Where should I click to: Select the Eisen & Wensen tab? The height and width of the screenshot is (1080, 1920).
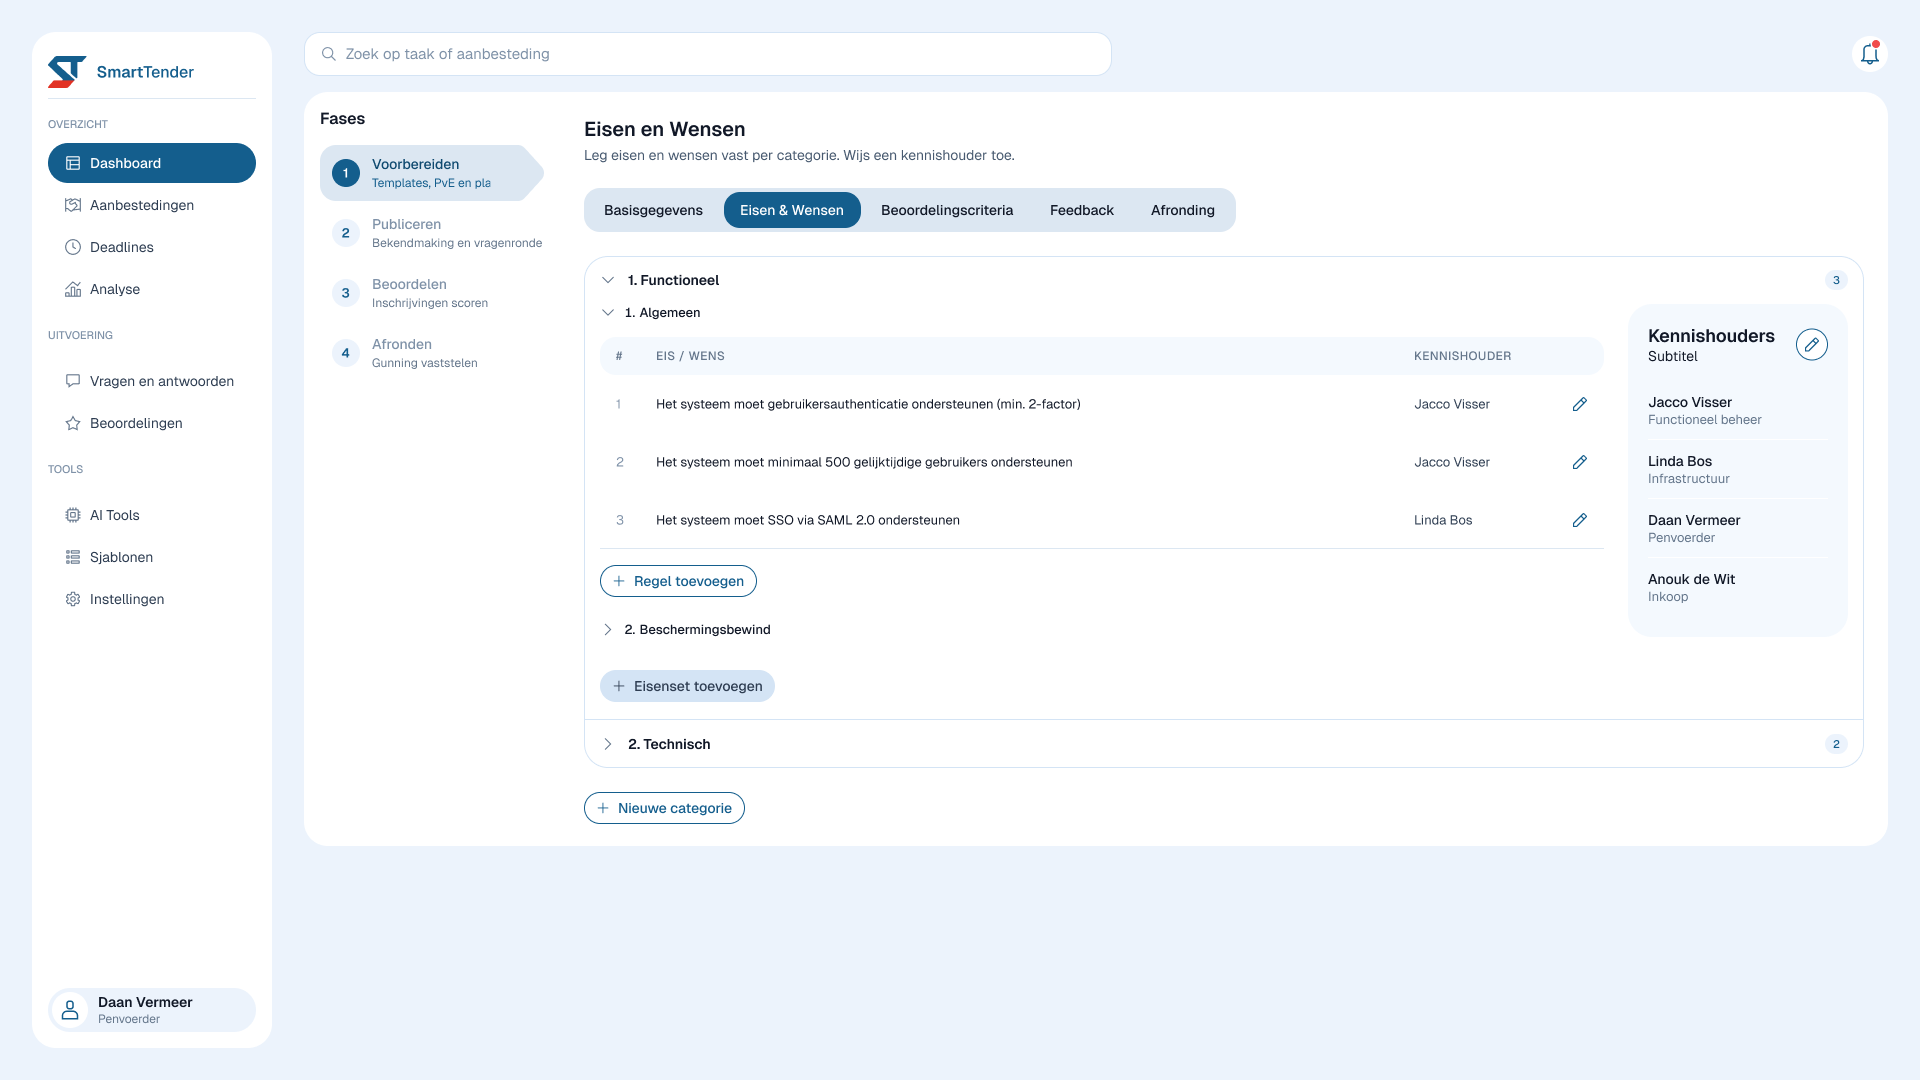coord(792,210)
